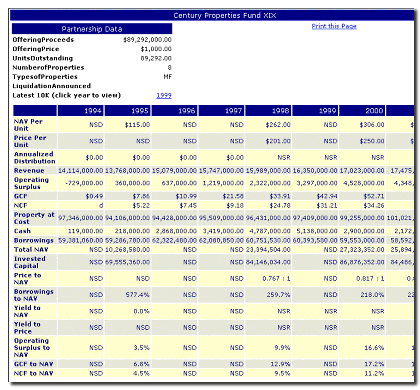Select the 2000 column header
Screen dimensions: 420x390
pos(362,111)
